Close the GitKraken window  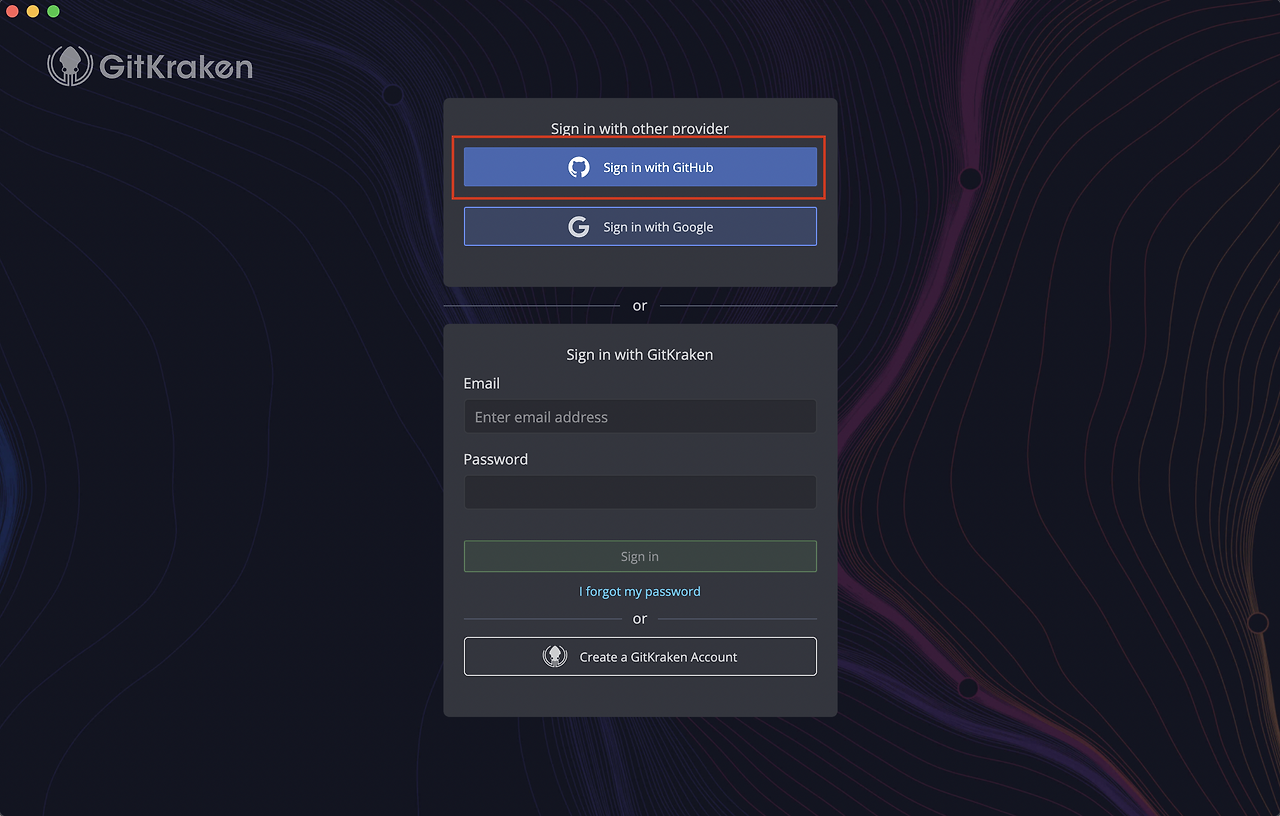coord(11,11)
